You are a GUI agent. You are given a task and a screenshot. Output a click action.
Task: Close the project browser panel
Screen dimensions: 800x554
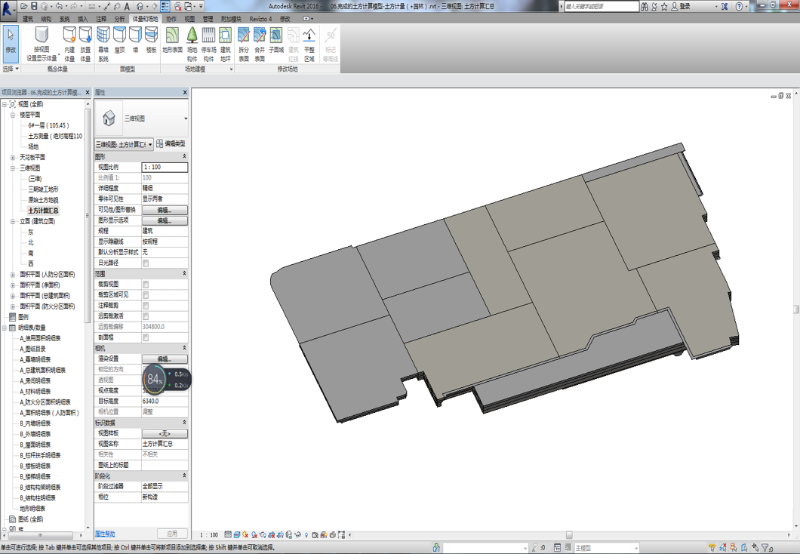(x=87, y=92)
